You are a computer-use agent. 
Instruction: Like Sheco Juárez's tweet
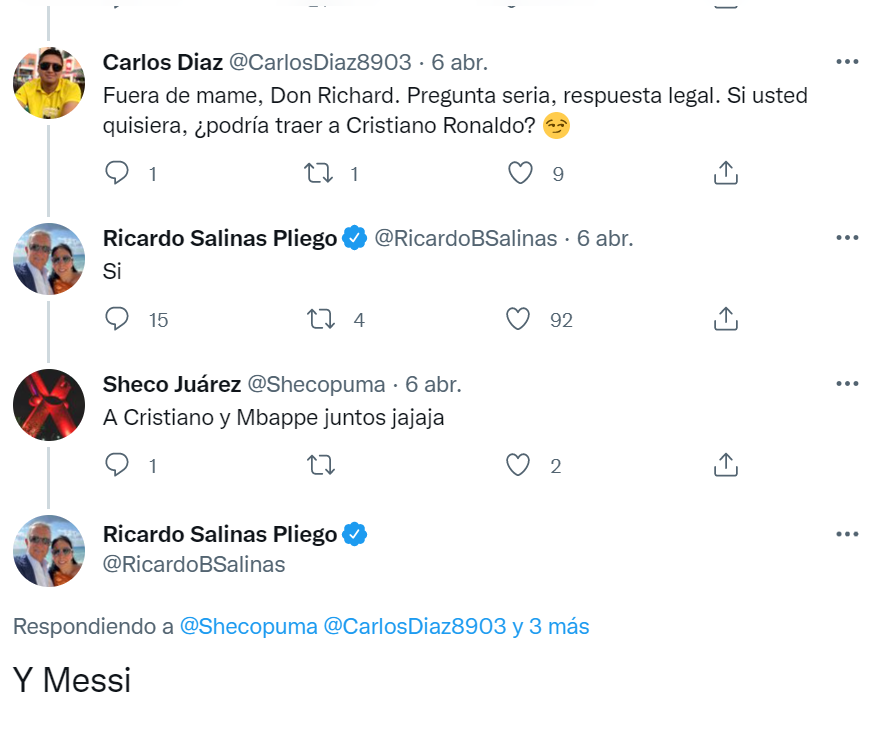(518, 465)
